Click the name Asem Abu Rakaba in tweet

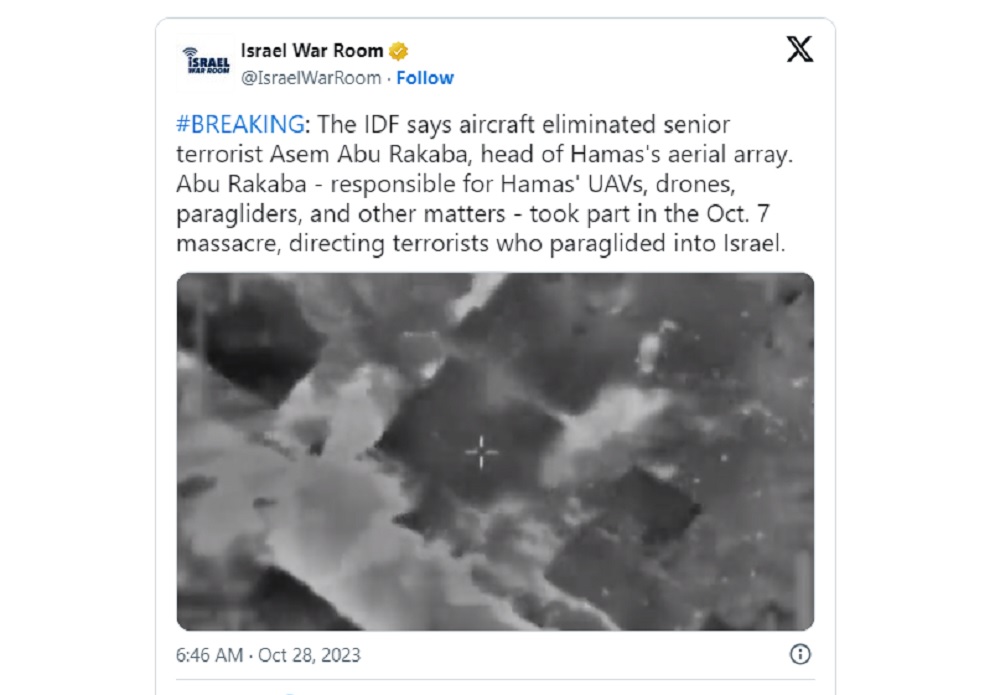371,154
